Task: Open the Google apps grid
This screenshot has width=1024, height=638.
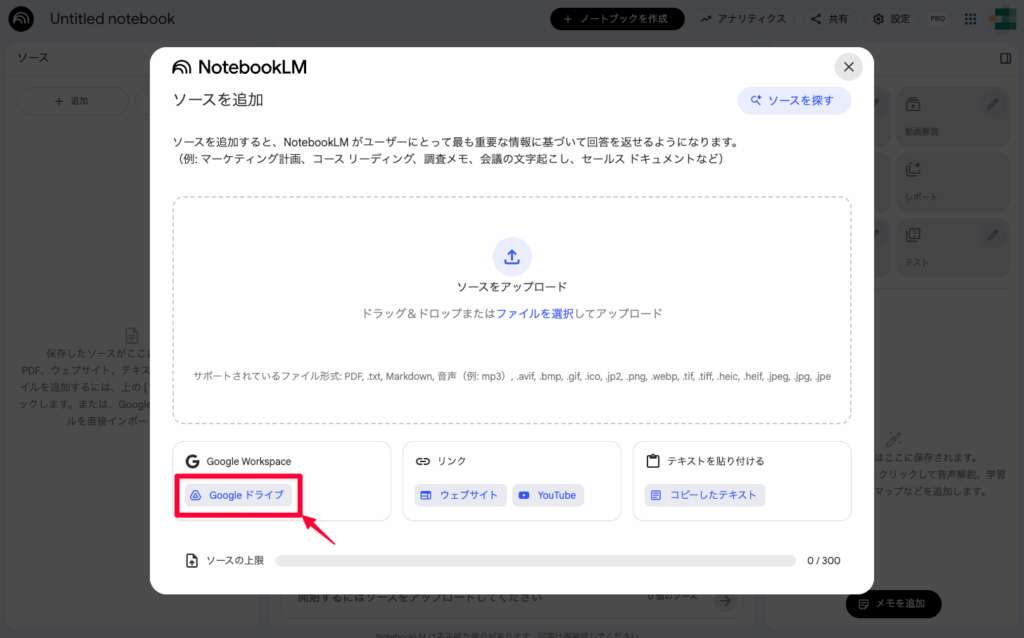Action: click(969, 18)
